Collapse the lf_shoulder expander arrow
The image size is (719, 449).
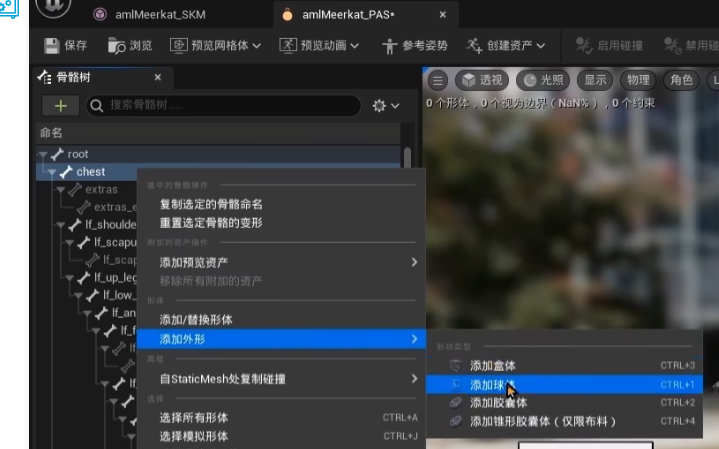(x=61, y=225)
